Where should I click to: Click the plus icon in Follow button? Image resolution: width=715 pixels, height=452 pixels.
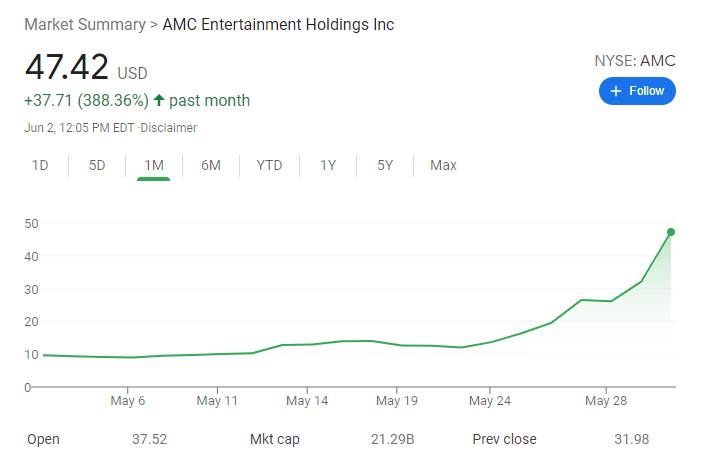tap(616, 91)
